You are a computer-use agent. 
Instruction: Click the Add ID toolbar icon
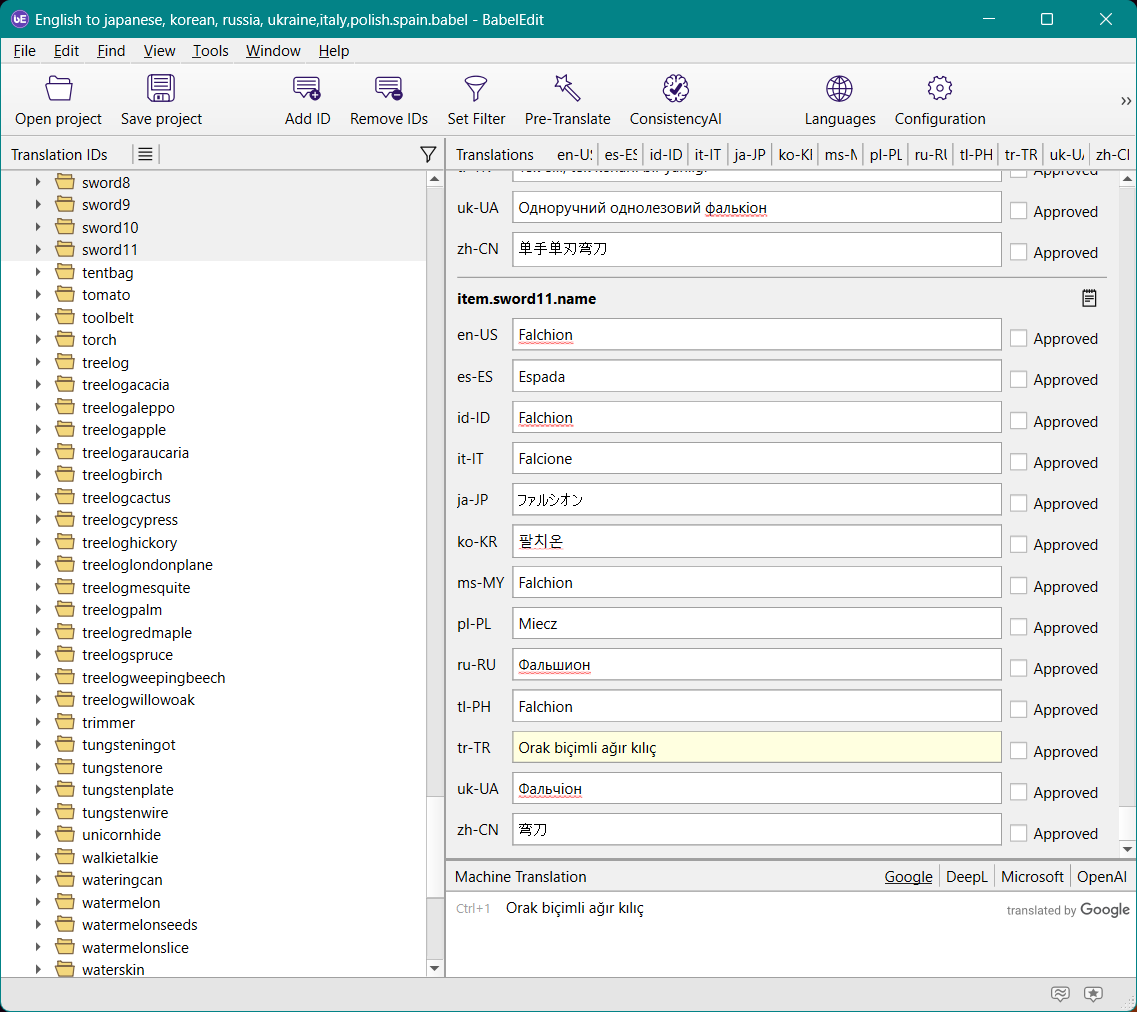307,89
